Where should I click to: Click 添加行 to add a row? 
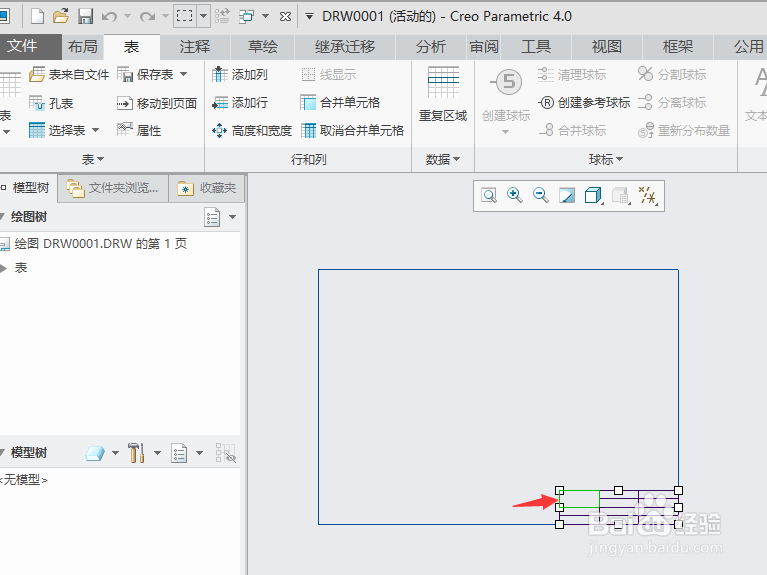[240, 103]
